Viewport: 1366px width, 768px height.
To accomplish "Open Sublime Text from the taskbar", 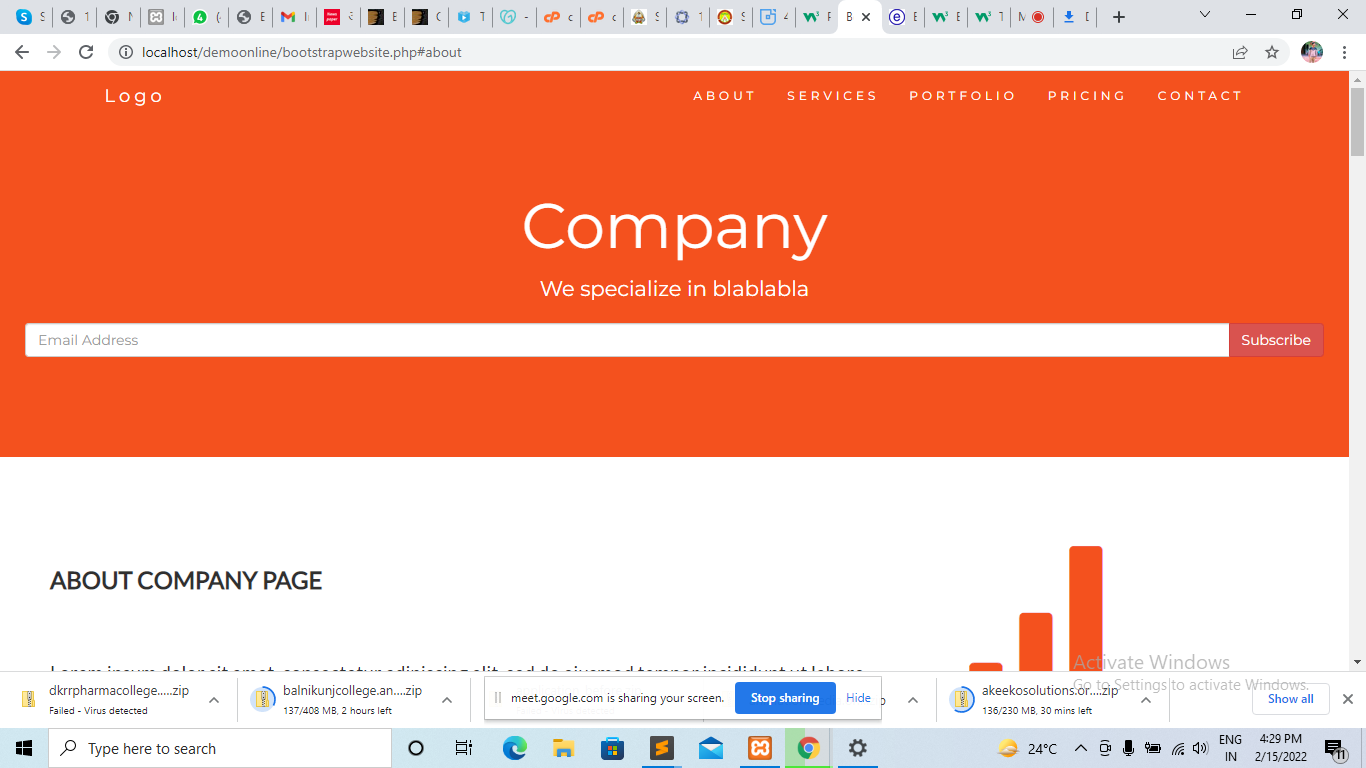I will click(x=661, y=748).
